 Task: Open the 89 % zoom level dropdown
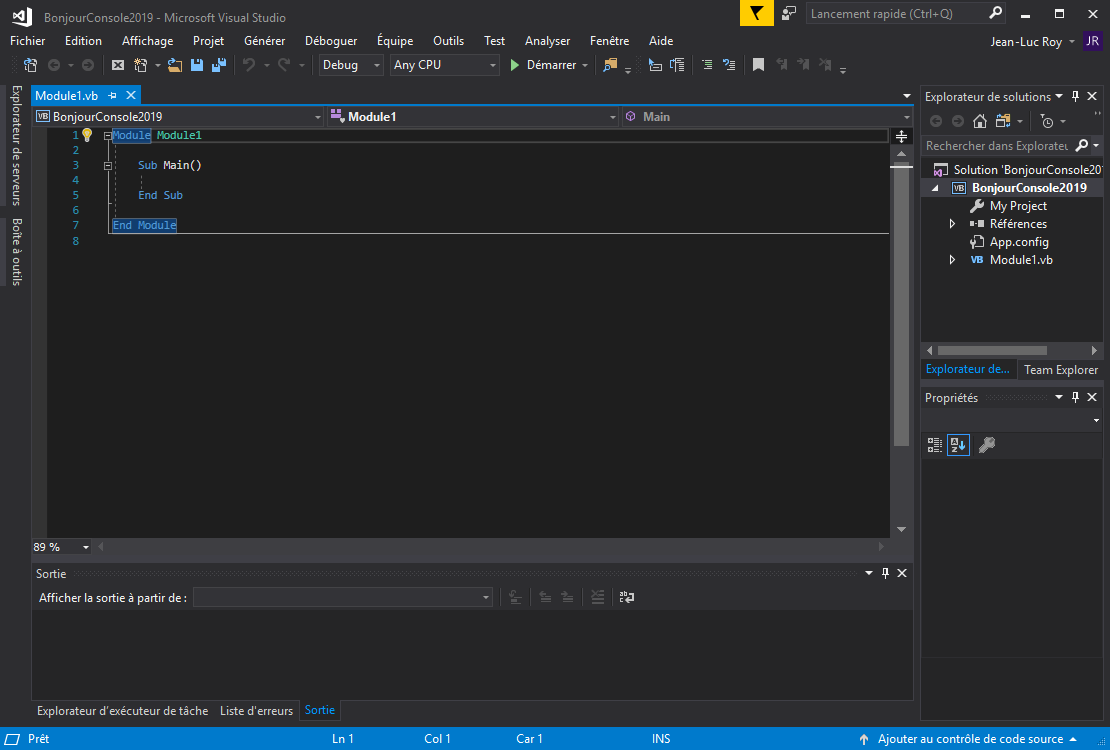click(62, 547)
